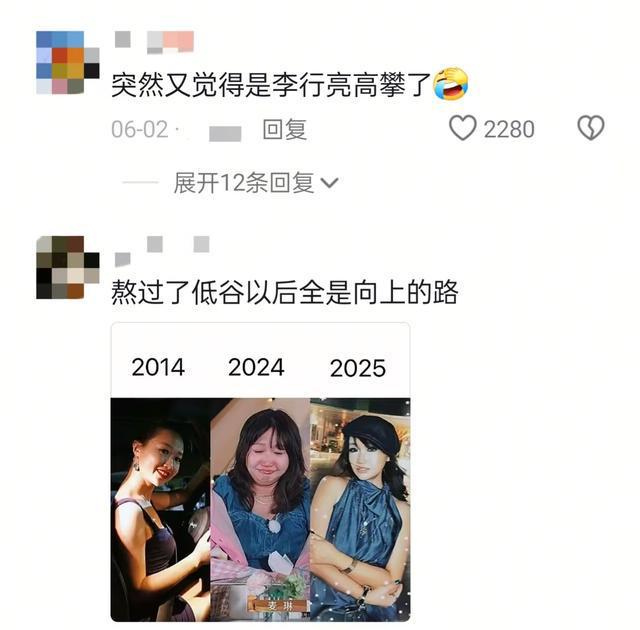Like the comment about 李行亮 with heart icon
Viewport: 640px width, 630px height.
pos(462,128)
